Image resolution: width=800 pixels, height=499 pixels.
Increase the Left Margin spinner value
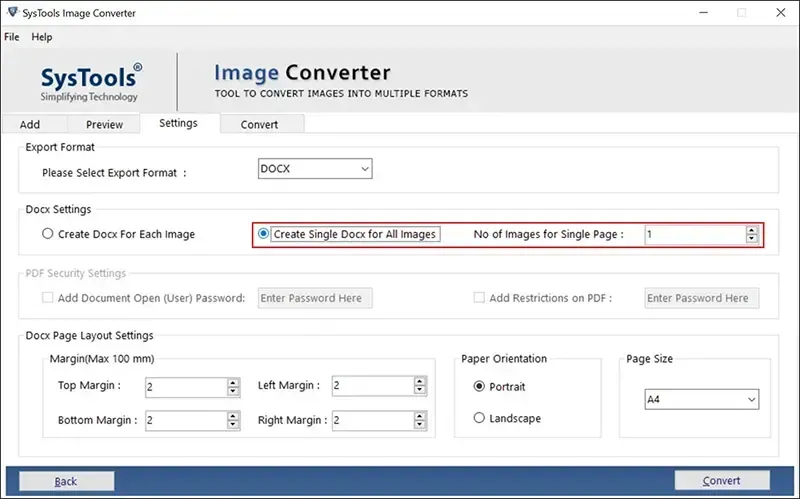click(x=420, y=381)
